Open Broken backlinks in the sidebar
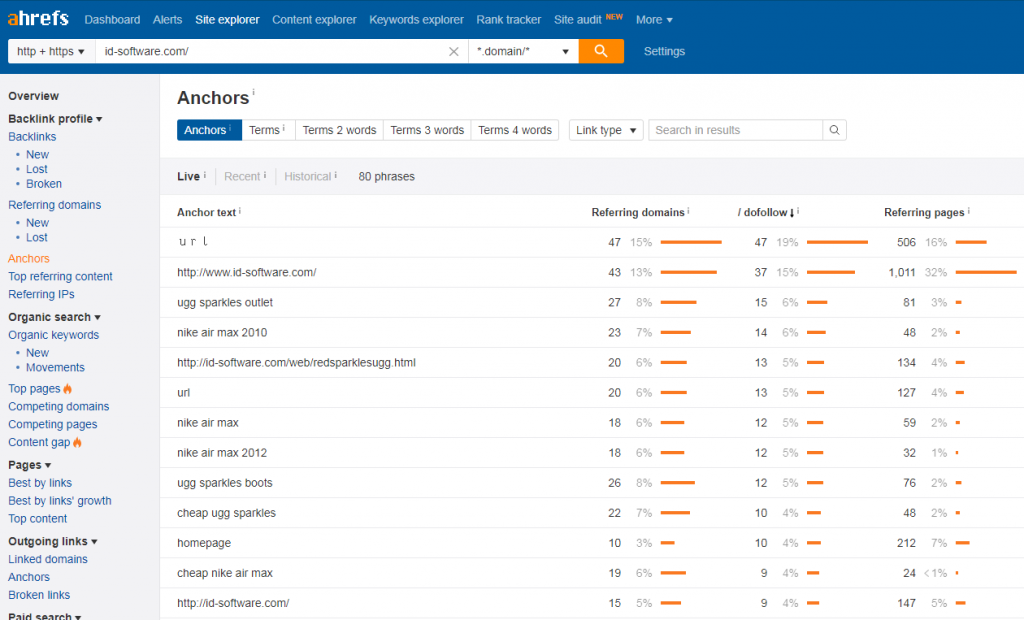 pos(44,184)
